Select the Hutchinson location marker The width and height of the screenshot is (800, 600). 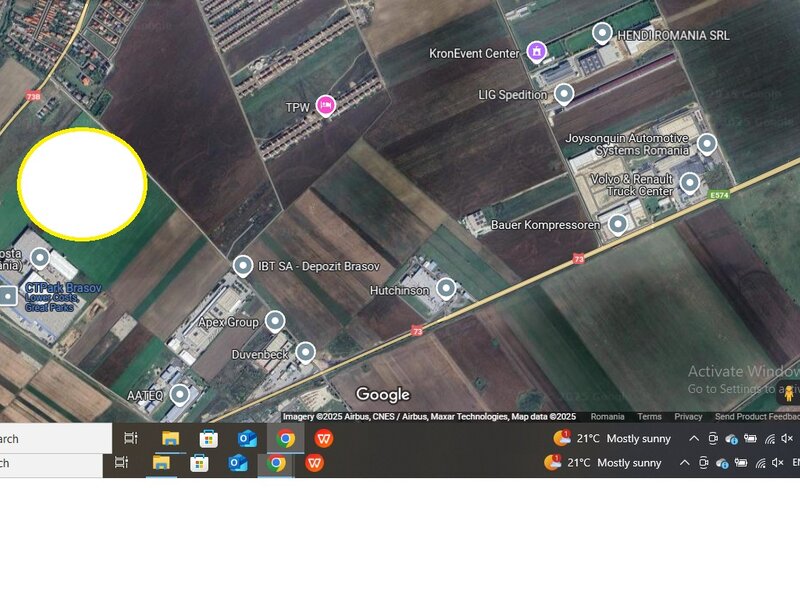[x=446, y=289]
